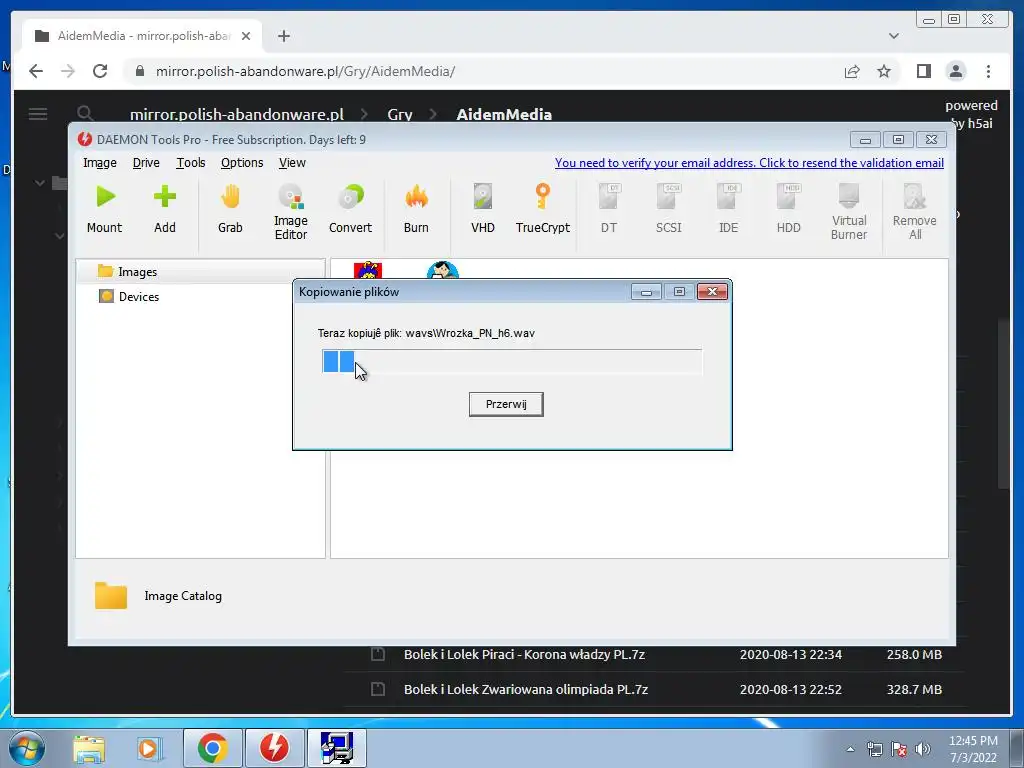Go to mirror.polish-abandonware.pl breadcrumb

(x=236, y=114)
